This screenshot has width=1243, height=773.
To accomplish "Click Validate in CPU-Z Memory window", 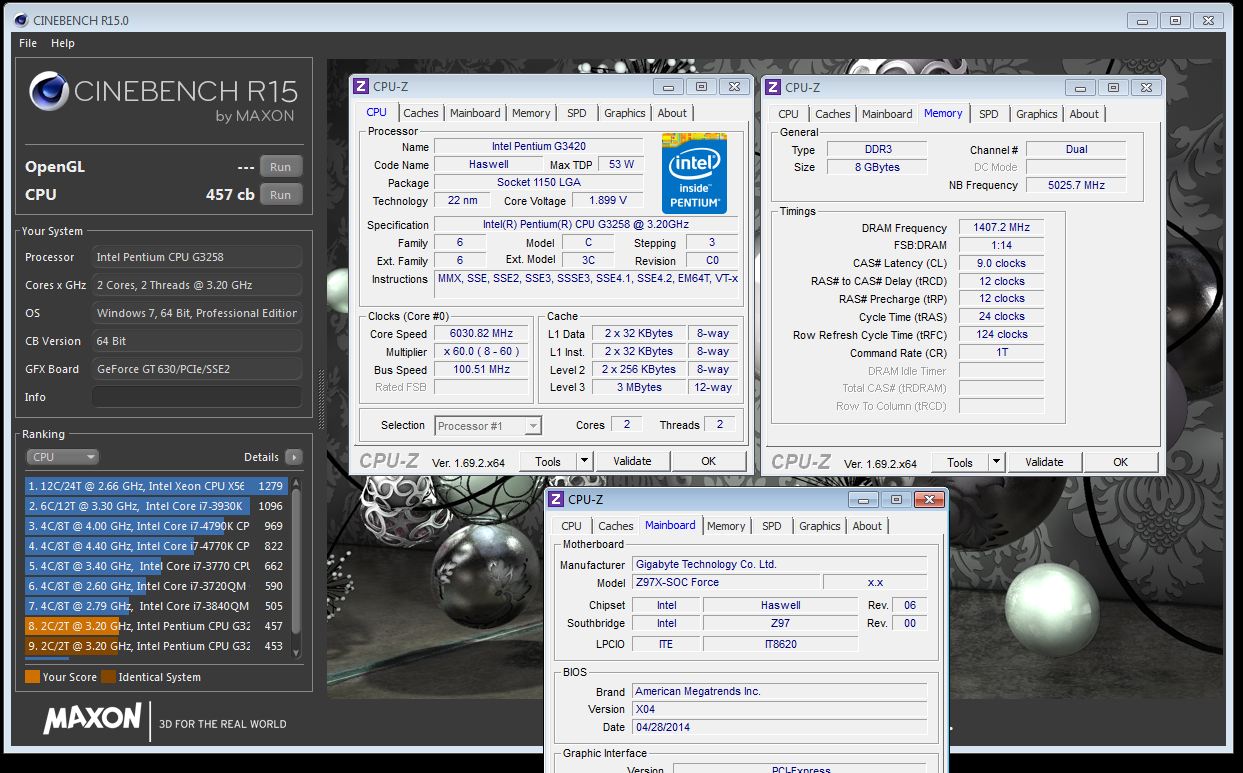I will (1044, 462).
